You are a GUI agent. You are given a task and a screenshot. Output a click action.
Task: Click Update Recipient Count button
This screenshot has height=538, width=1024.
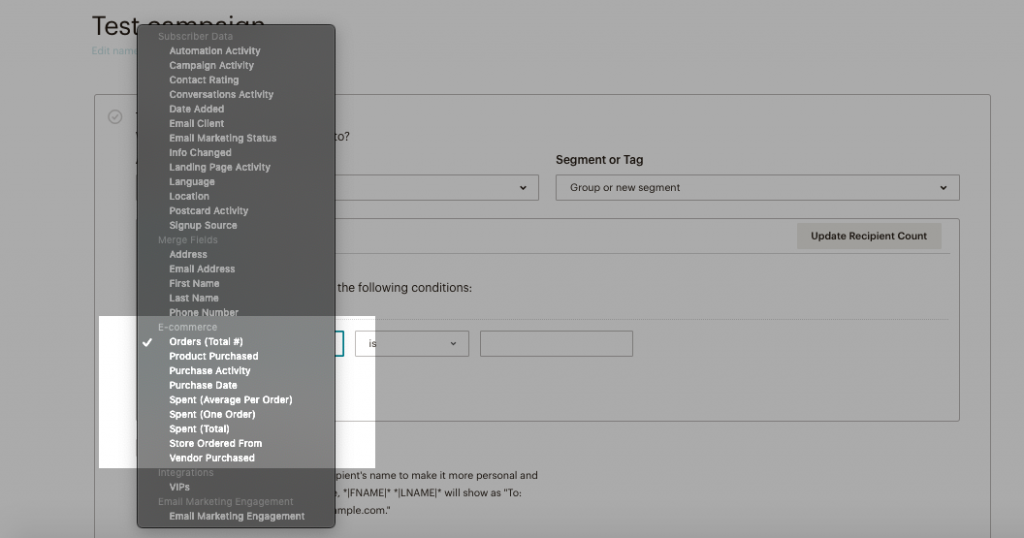869,236
